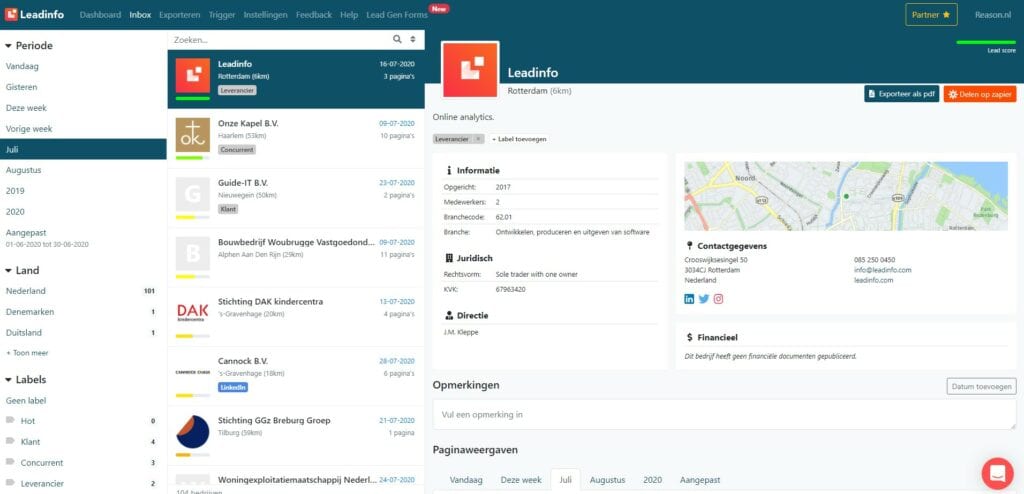Open Instagram icon under Contactgegevens
The image size is (1024, 494).
pos(718,299)
